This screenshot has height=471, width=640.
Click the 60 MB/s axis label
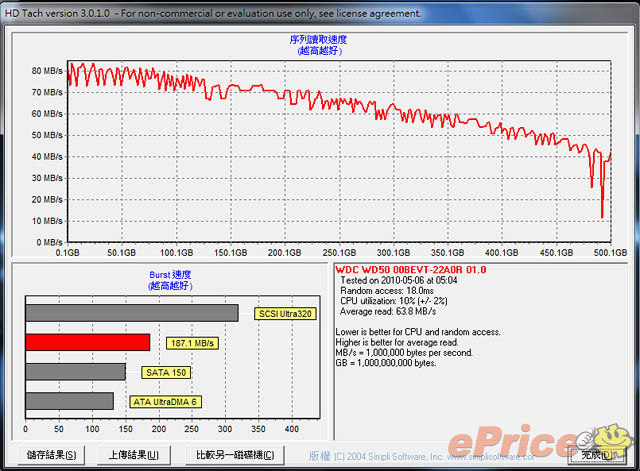[x=47, y=113]
